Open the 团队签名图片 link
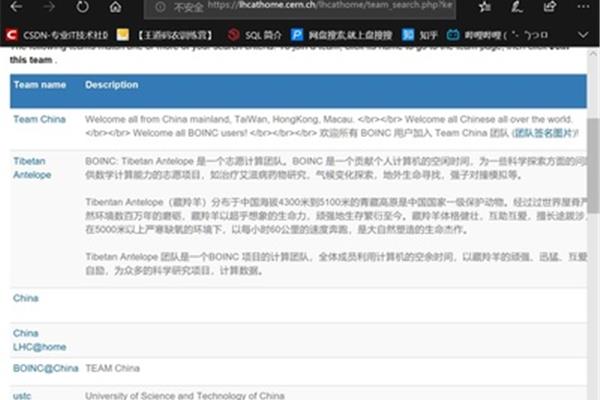600x400 pixels. click(545, 133)
